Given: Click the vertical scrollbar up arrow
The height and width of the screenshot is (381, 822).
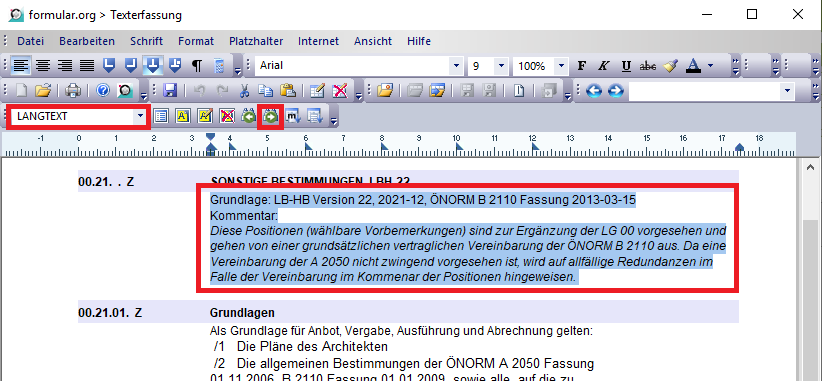Looking at the screenshot, I should click(x=810, y=167).
